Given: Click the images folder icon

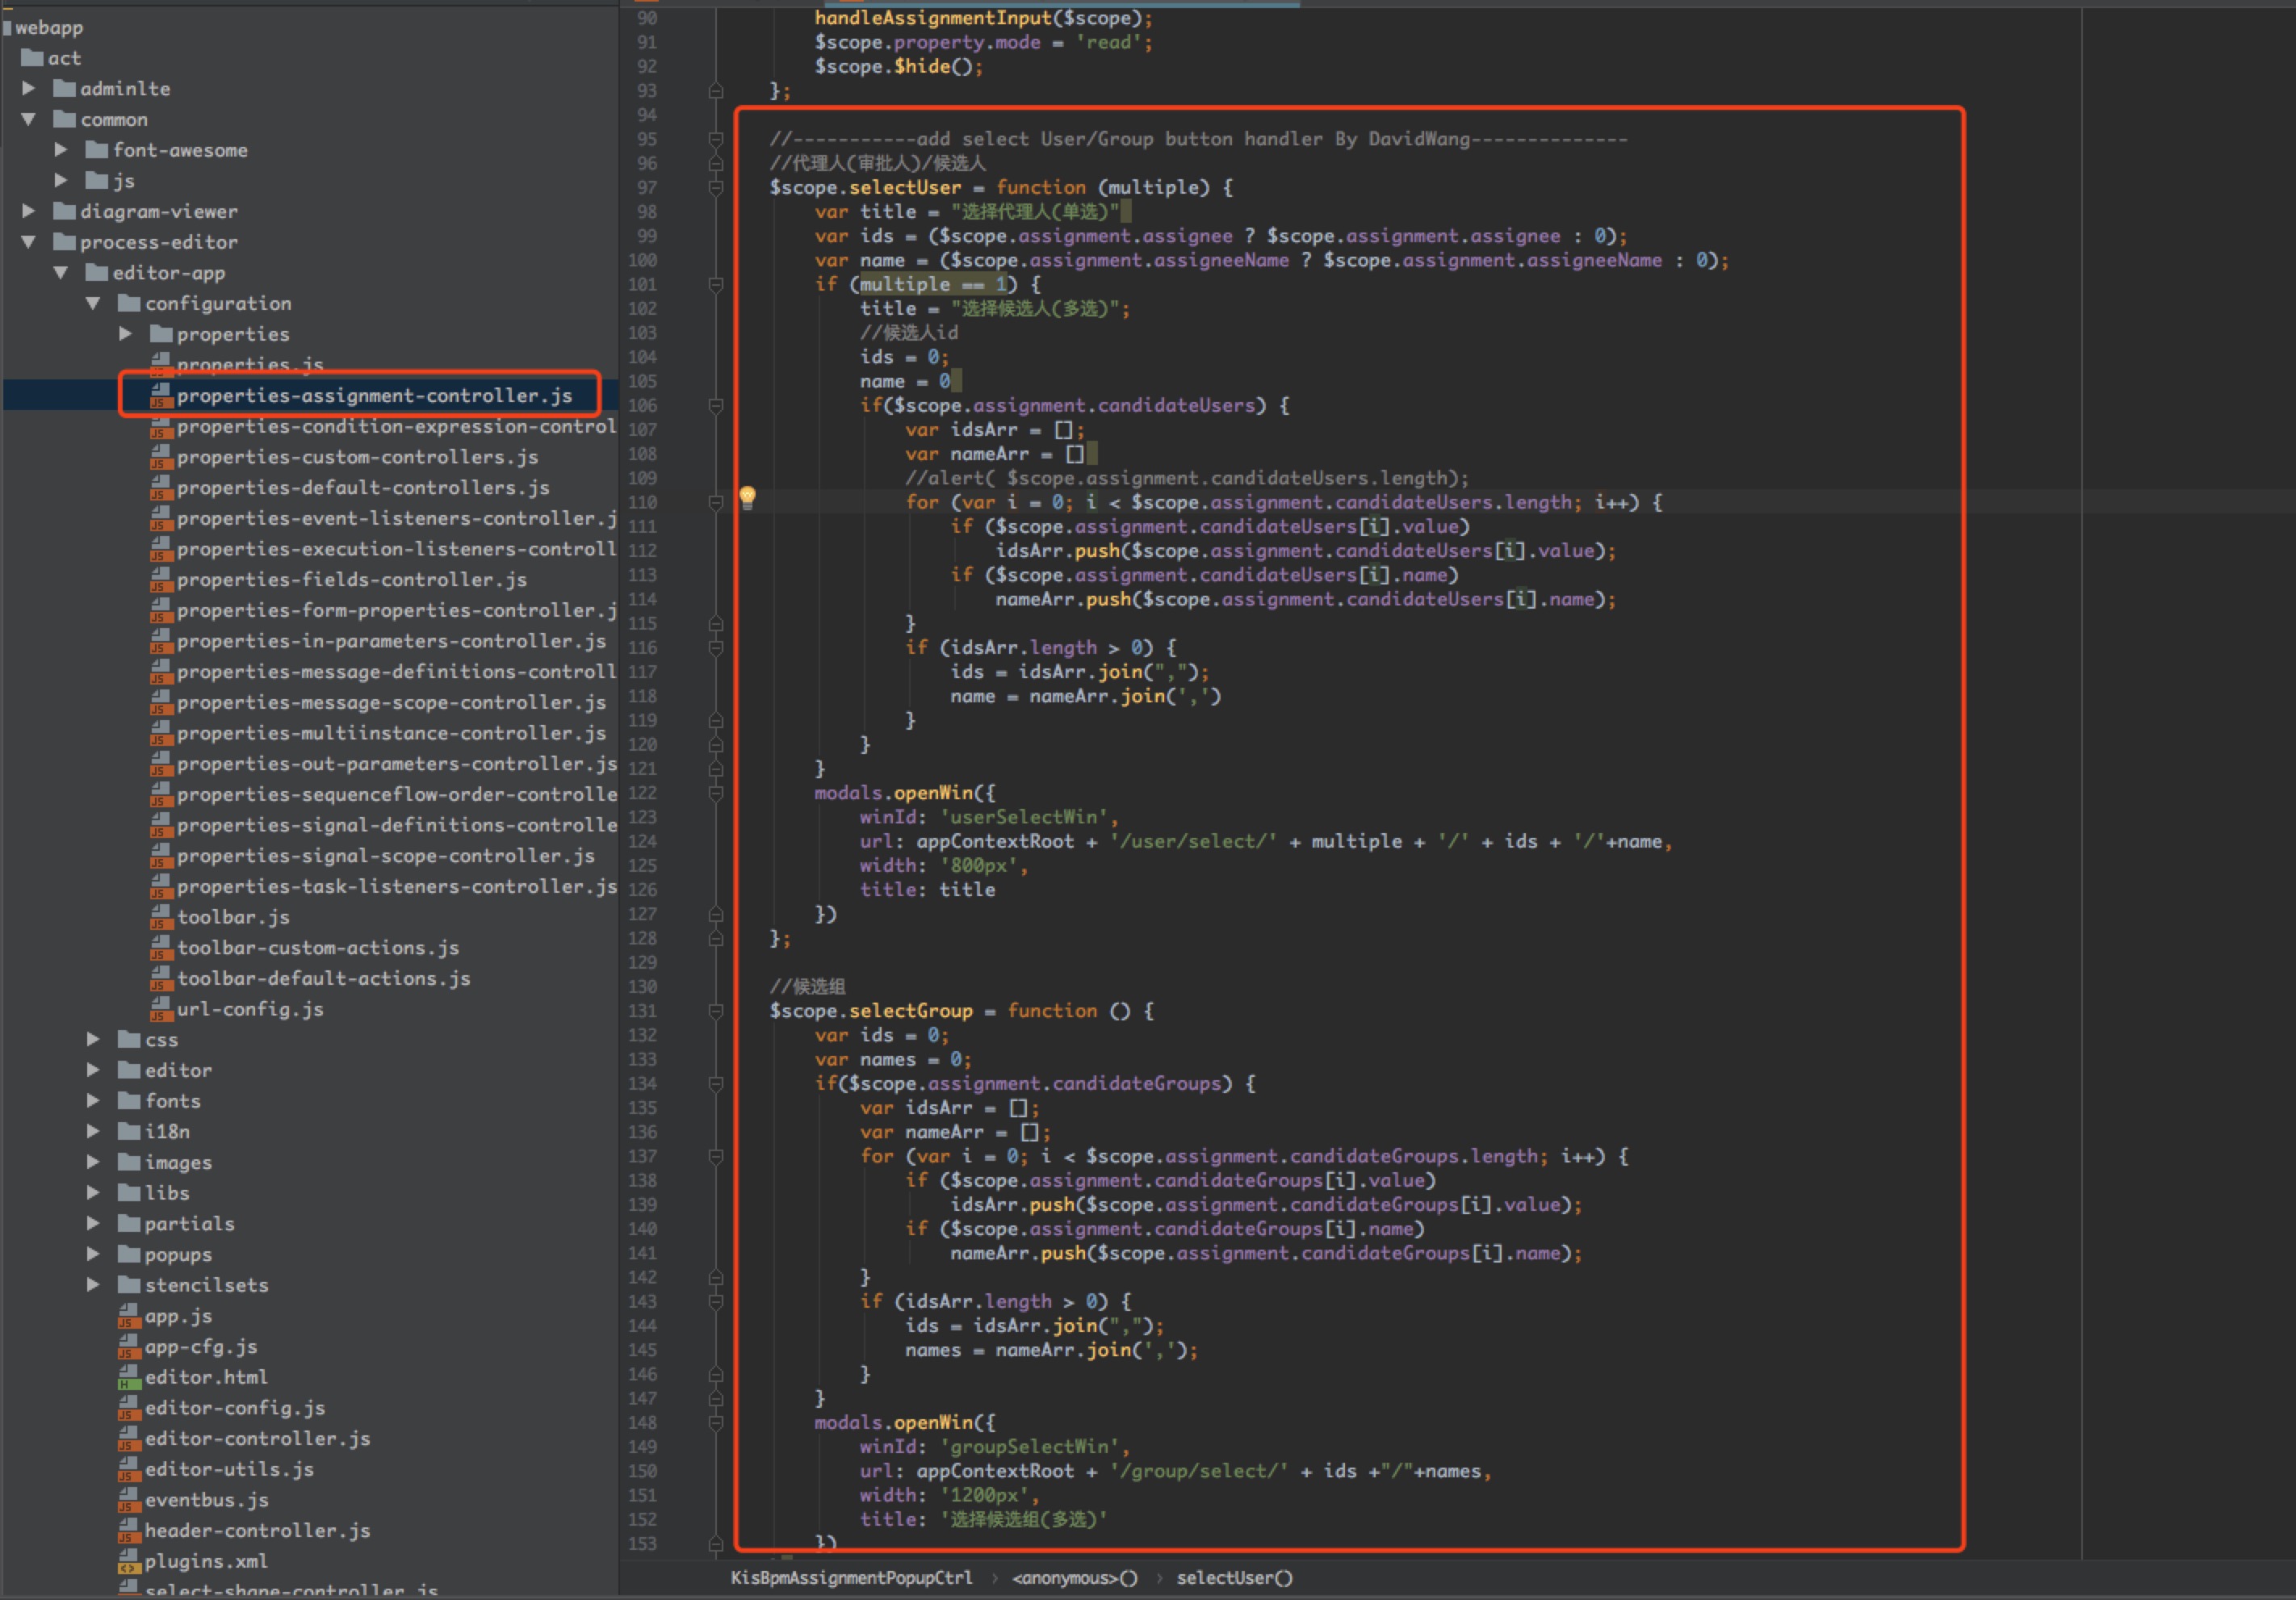Looking at the screenshot, I should coord(129,1162).
